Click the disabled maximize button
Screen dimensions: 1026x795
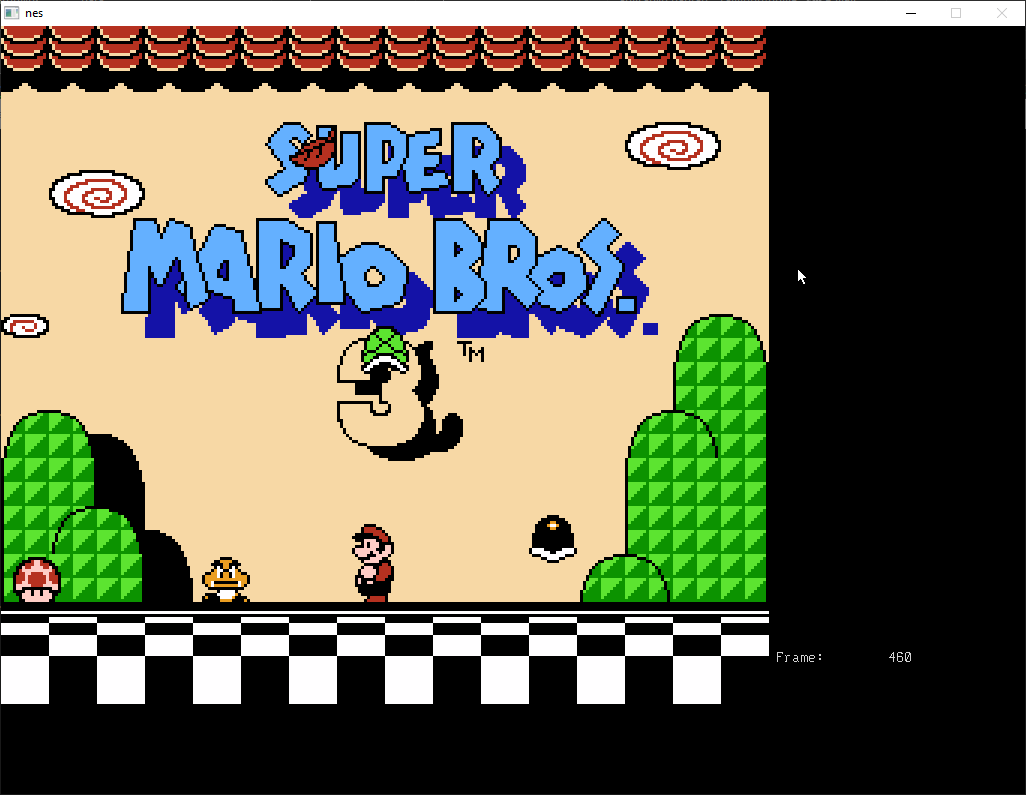point(956,13)
